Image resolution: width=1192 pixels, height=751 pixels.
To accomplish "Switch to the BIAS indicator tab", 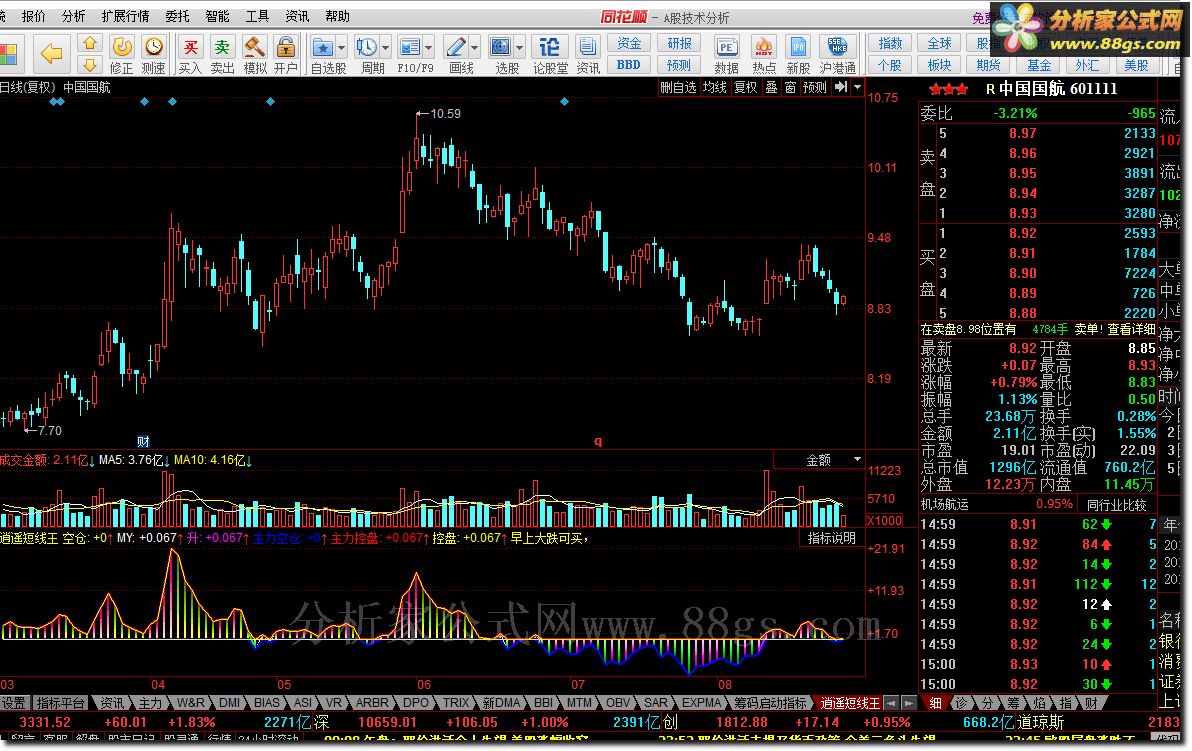I will (x=267, y=703).
